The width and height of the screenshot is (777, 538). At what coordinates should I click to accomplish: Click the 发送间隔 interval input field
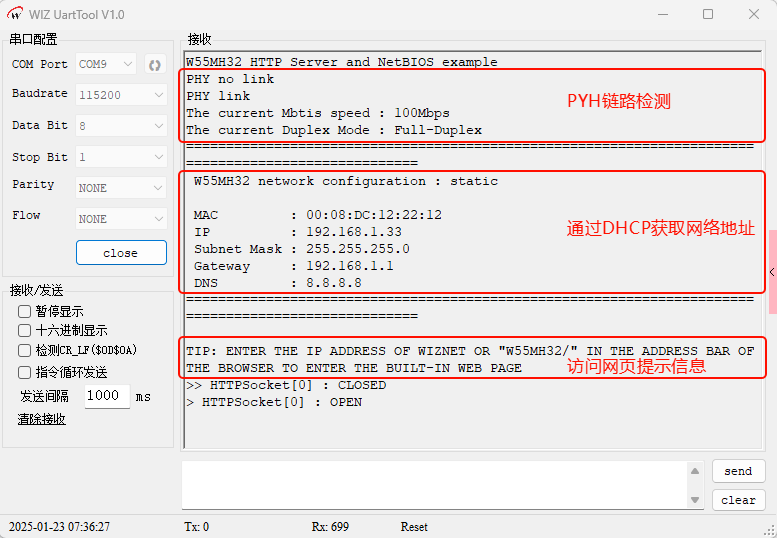point(106,396)
